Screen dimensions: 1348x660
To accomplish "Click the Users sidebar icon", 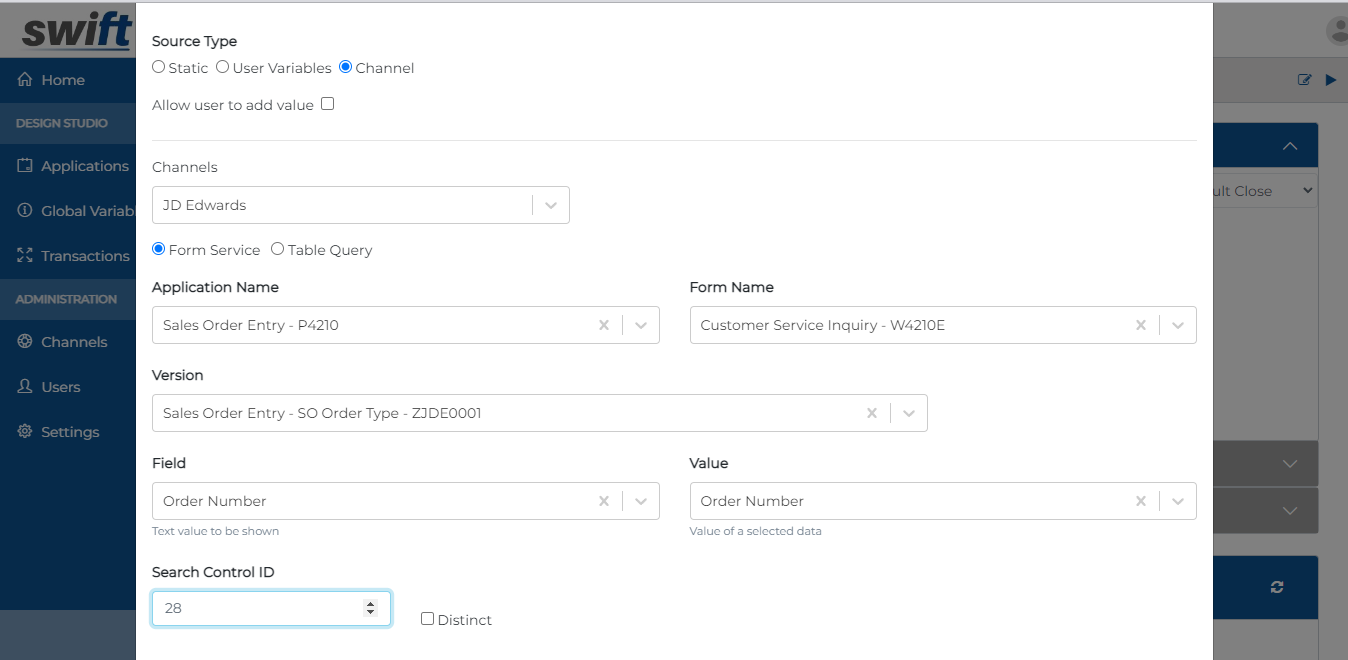I will coord(26,386).
